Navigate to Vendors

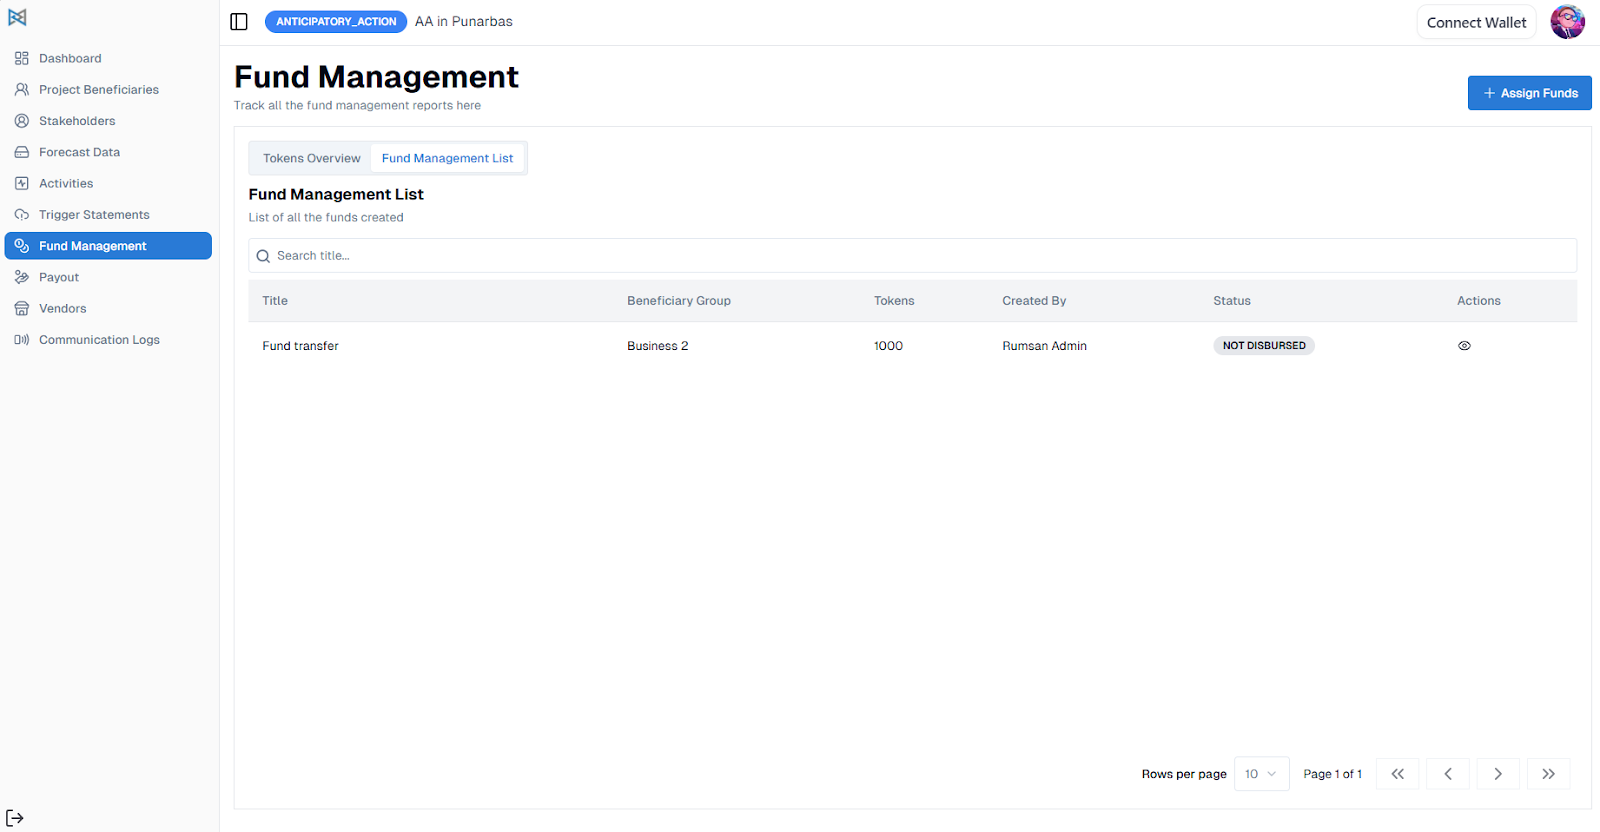pos(108,308)
